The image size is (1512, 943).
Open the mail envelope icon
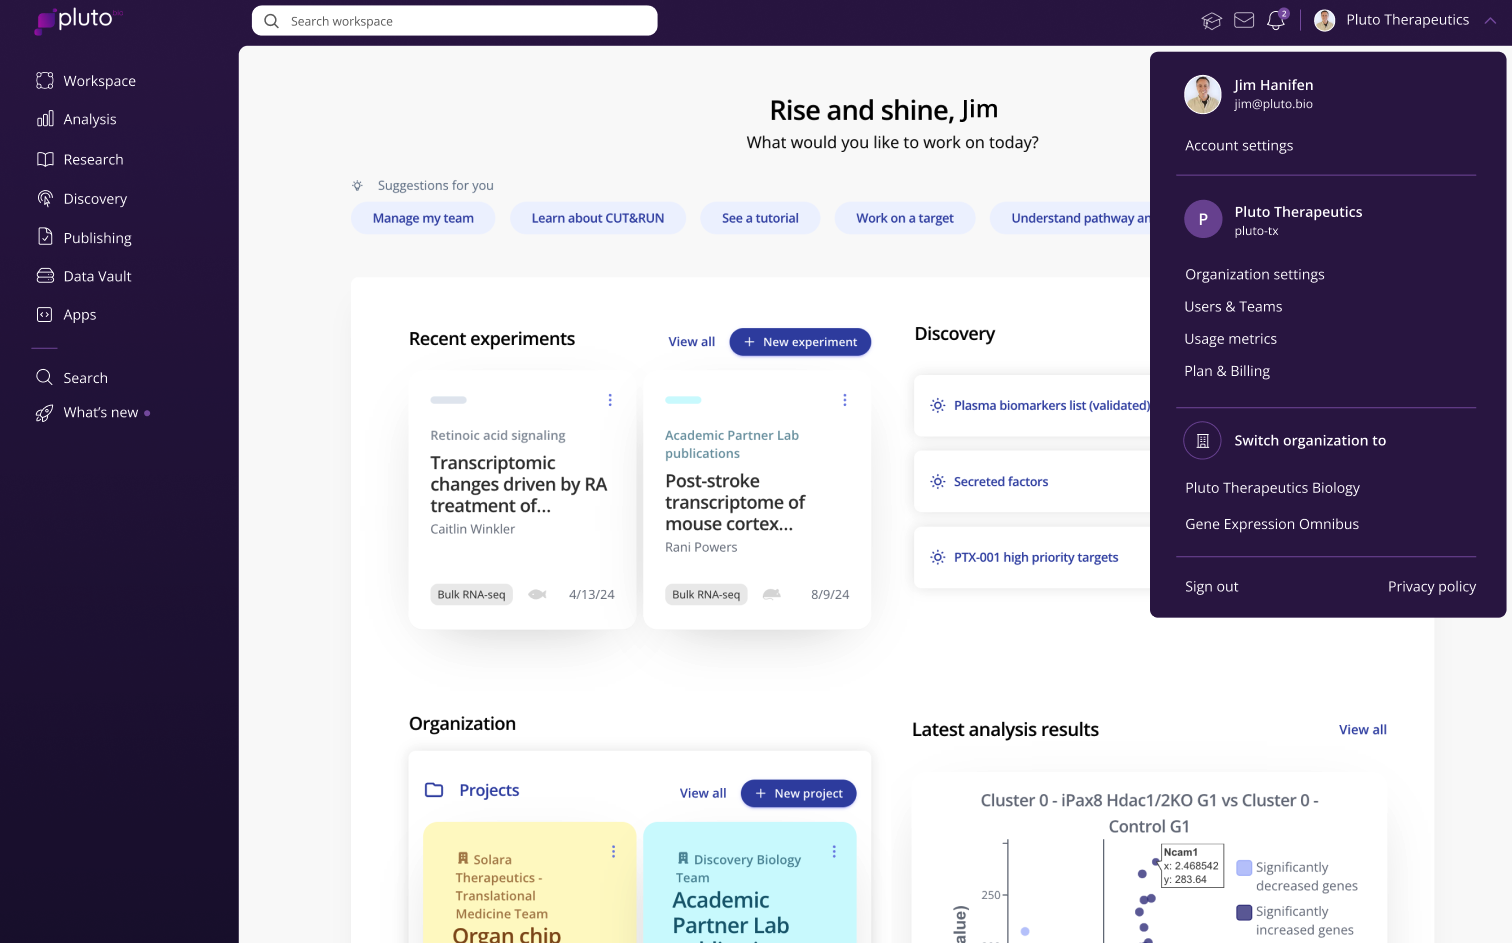coord(1244,20)
